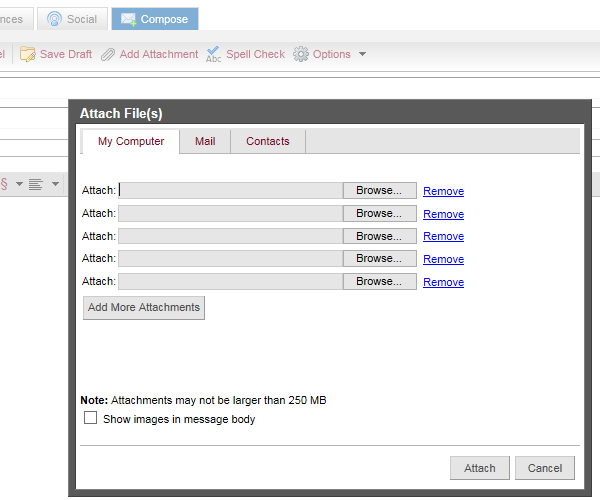Viewport: 600px width, 500px height.
Task: Click the text alignment icon in editor toolbar
Action: (x=36, y=184)
